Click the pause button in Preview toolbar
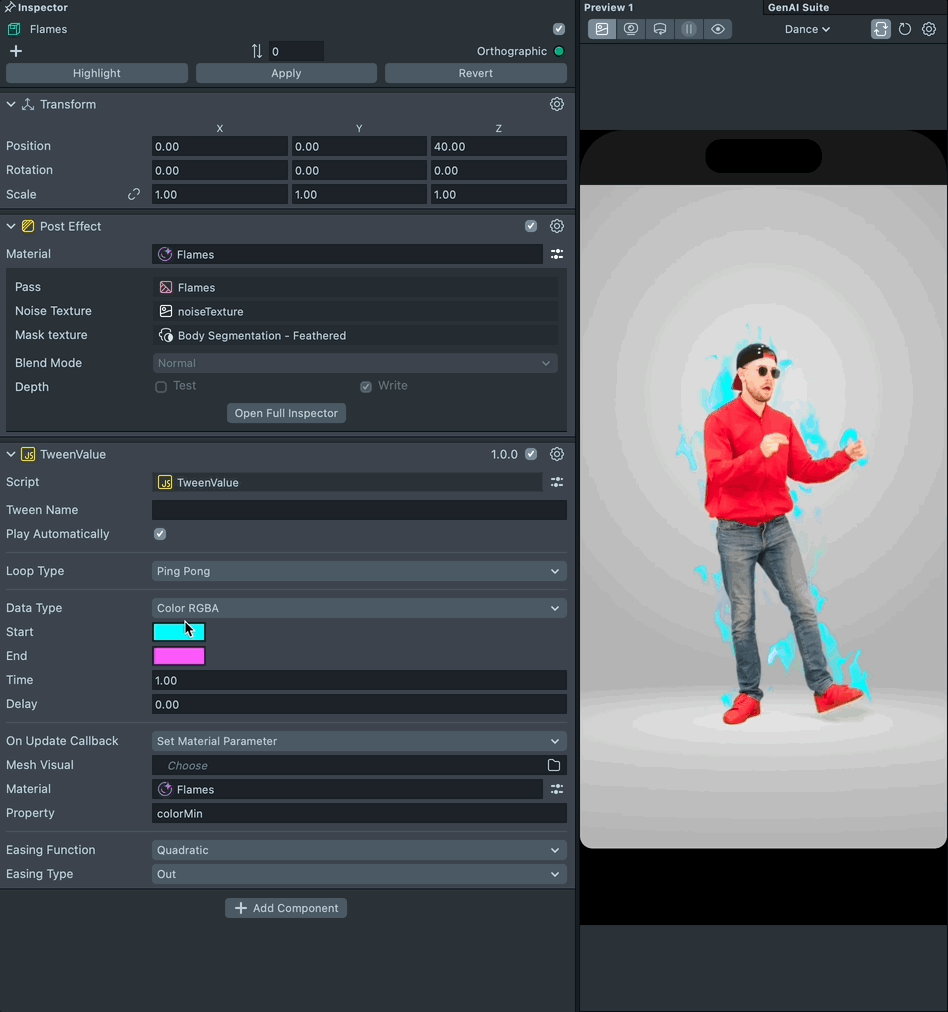 tap(689, 29)
